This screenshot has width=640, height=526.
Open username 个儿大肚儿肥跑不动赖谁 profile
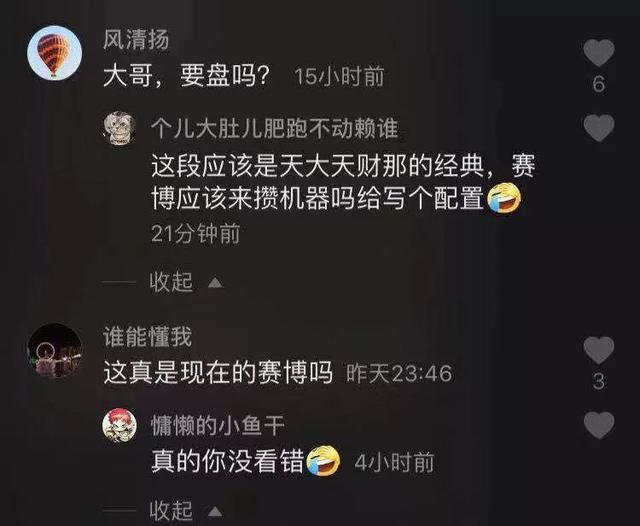pyautogui.click(x=274, y=128)
